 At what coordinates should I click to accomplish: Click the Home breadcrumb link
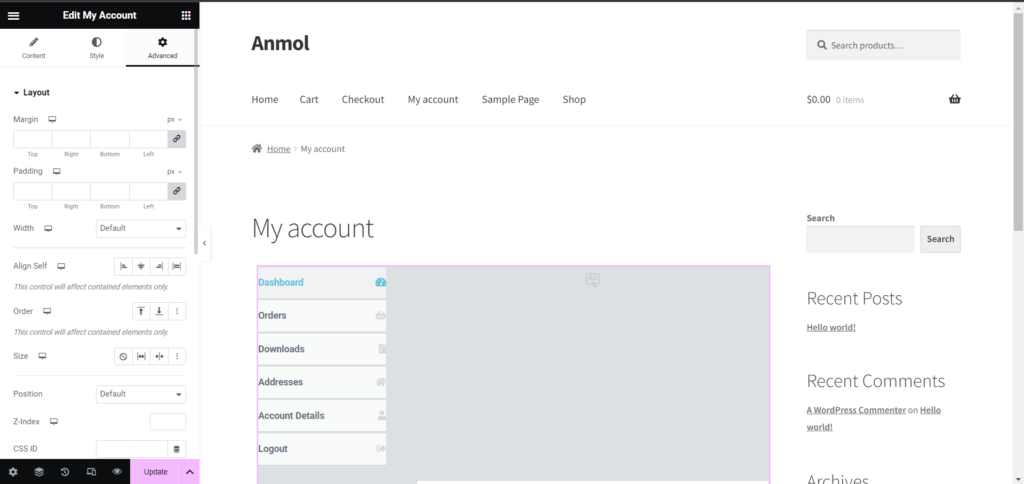[278, 149]
